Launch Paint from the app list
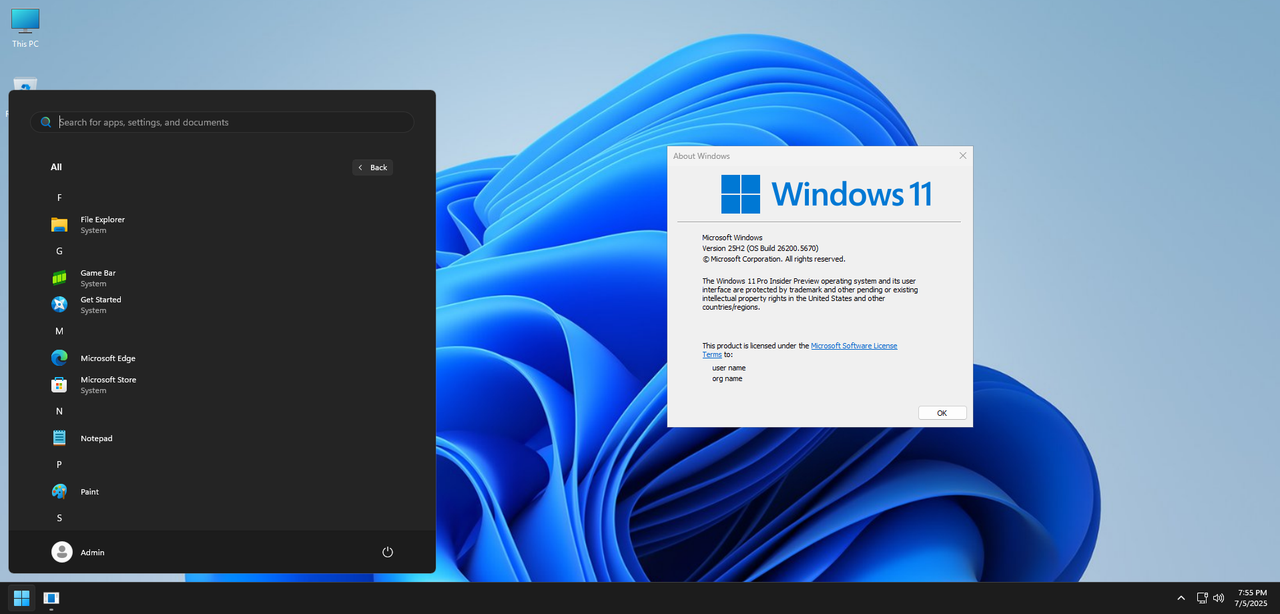 (x=222, y=492)
